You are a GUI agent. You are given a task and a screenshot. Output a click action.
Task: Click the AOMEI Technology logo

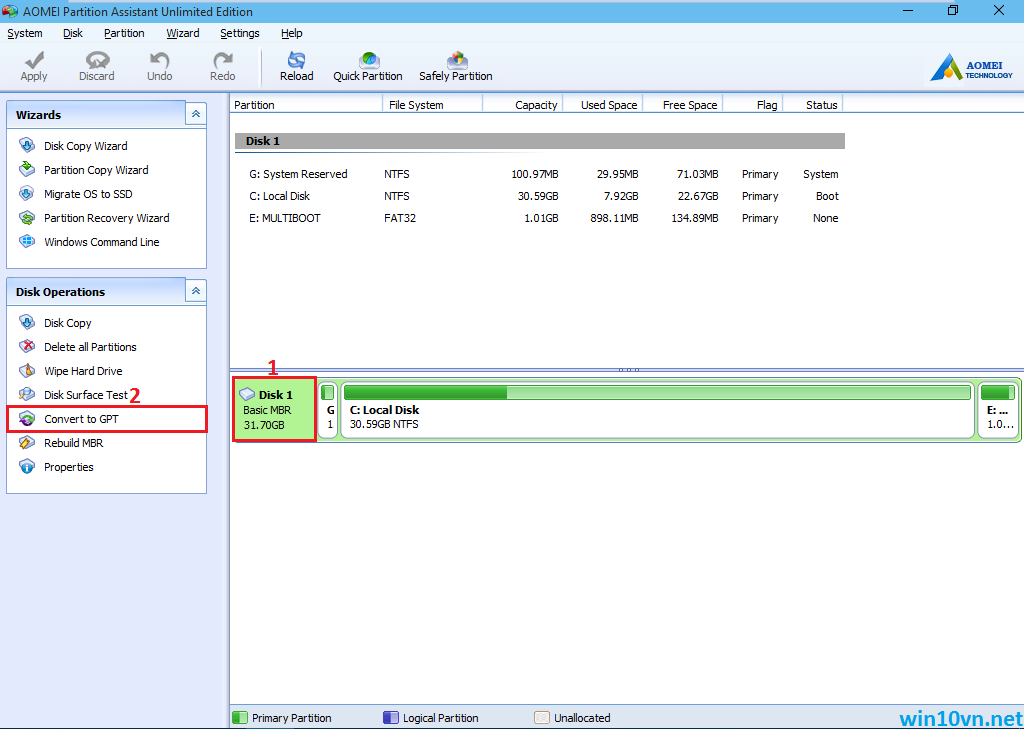click(972, 67)
